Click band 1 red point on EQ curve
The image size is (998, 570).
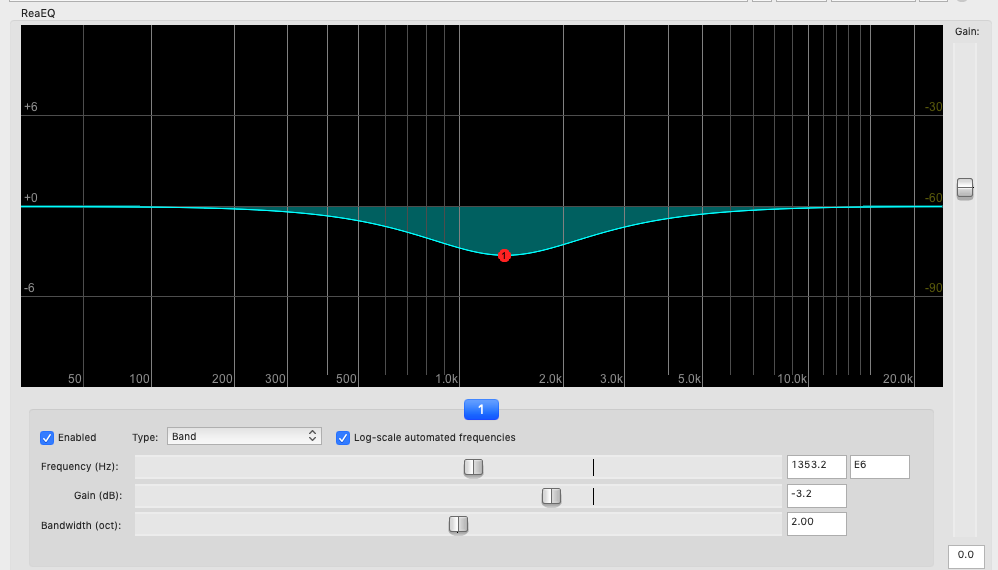point(504,256)
